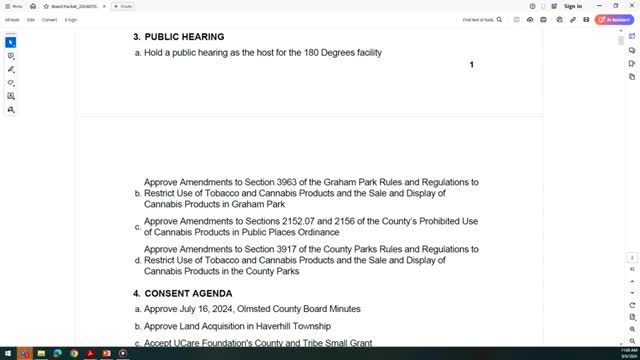Select the Highlight pen tool
This screenshot has height=360, width=640.
pos(11,69)
